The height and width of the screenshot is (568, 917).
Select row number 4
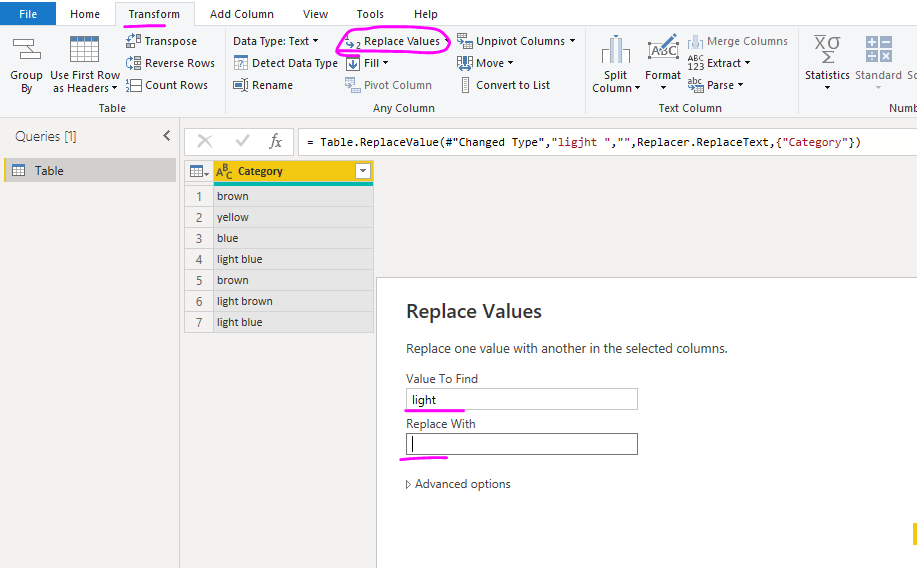199,259
